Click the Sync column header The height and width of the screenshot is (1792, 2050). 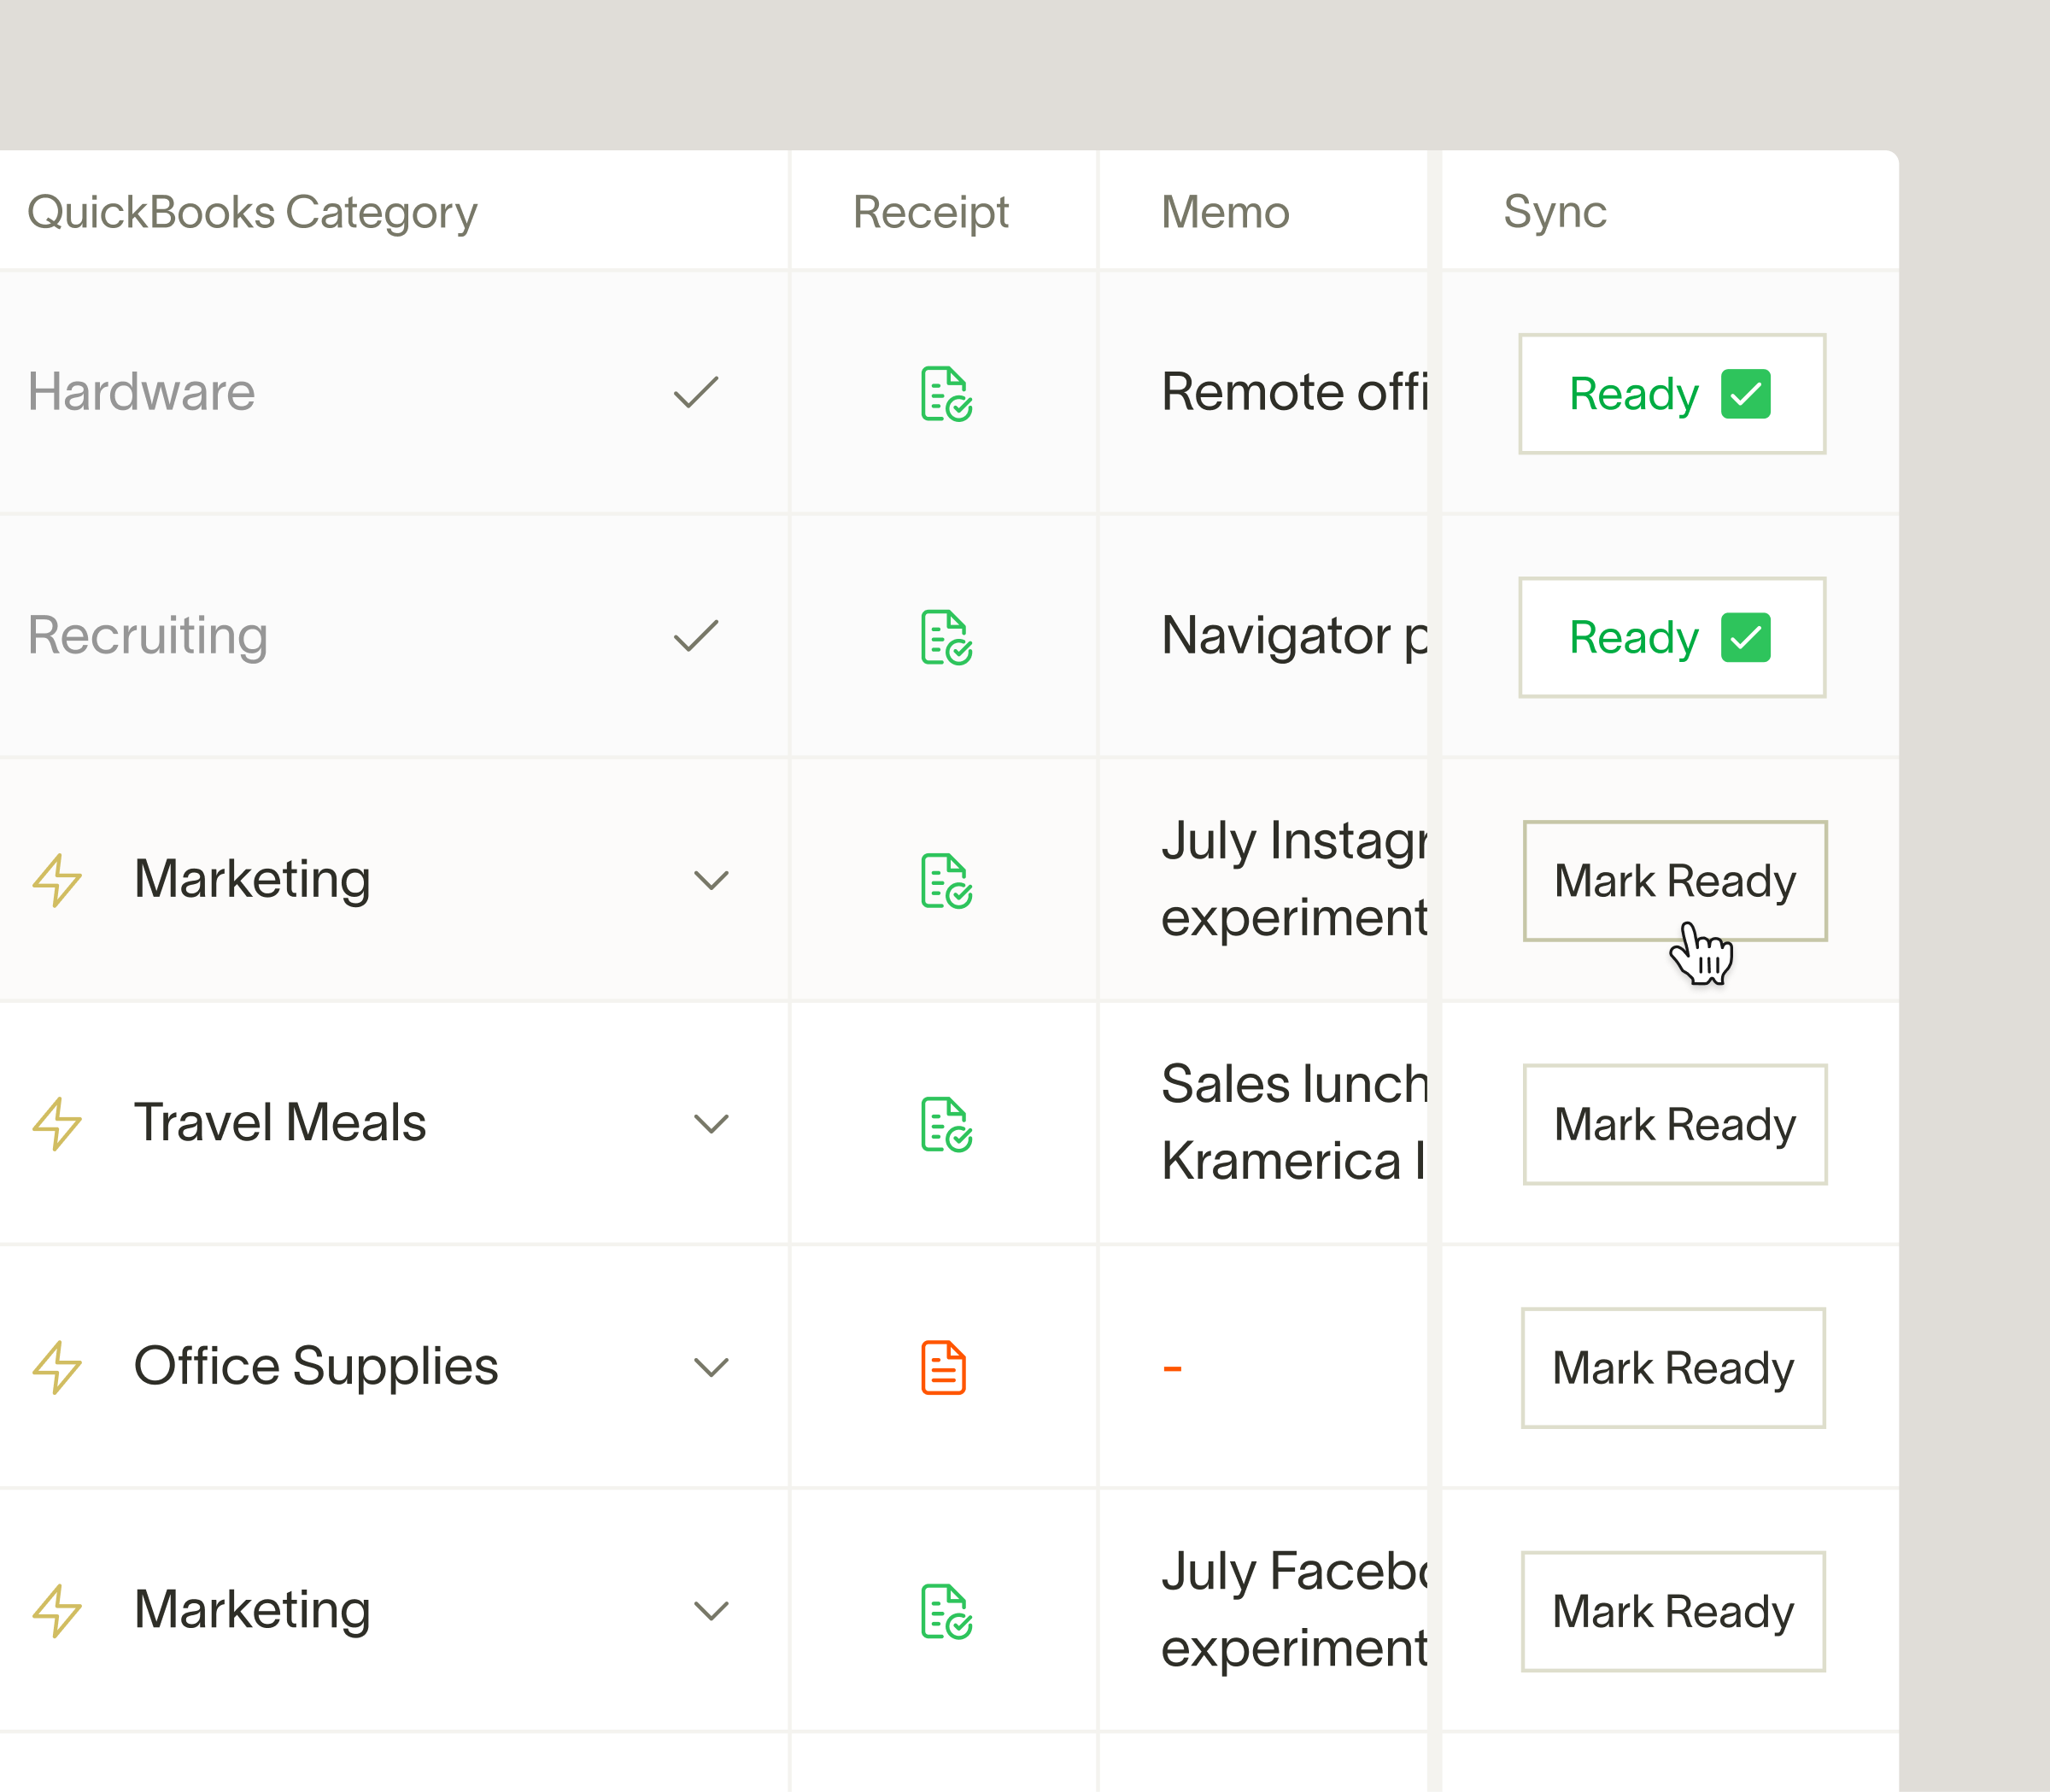(1556, 211)
